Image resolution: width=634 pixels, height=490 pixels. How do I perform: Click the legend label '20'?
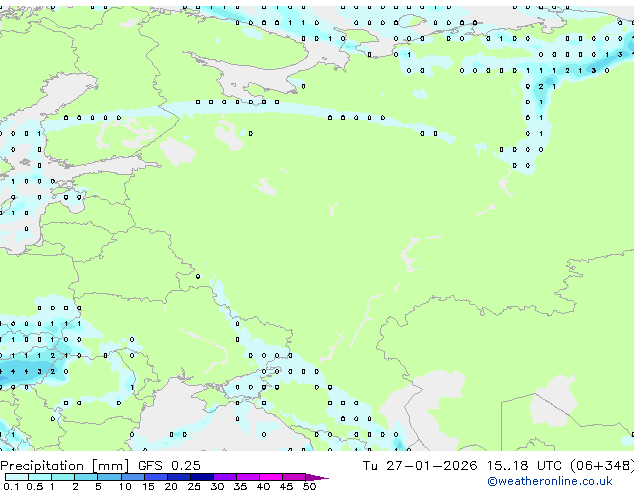171,486
